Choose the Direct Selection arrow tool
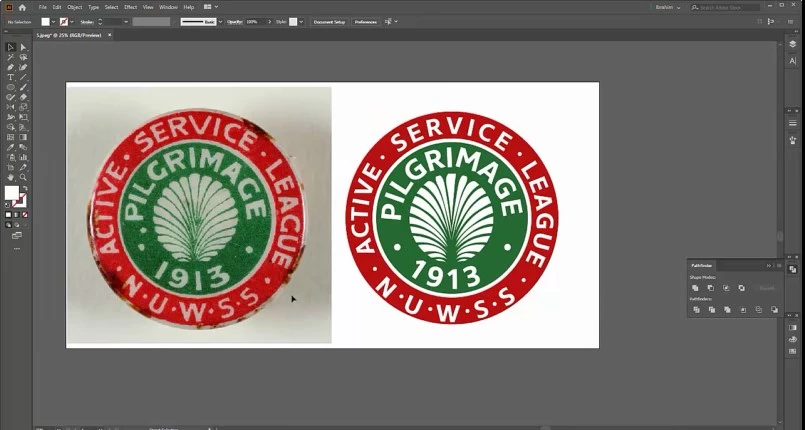Screen dimensions: 805x430 23,47
